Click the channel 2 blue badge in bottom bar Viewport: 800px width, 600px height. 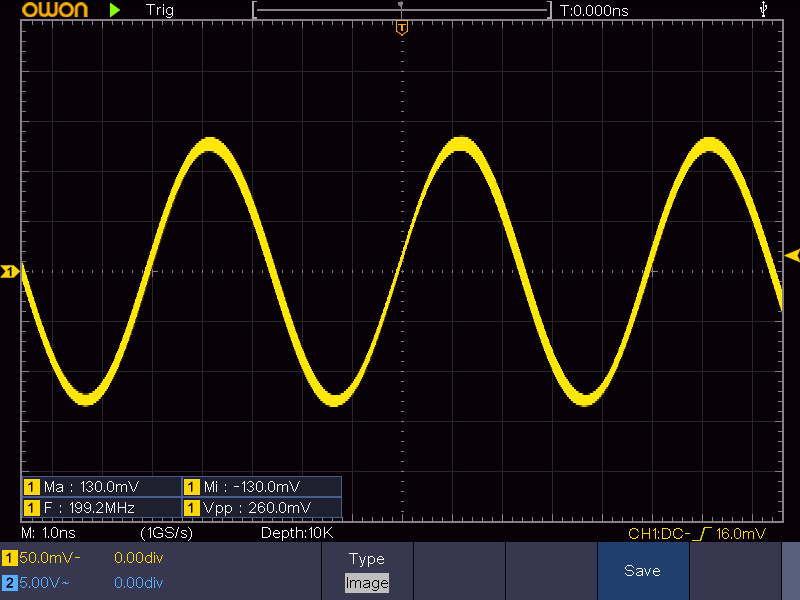(x=9, y=583)
